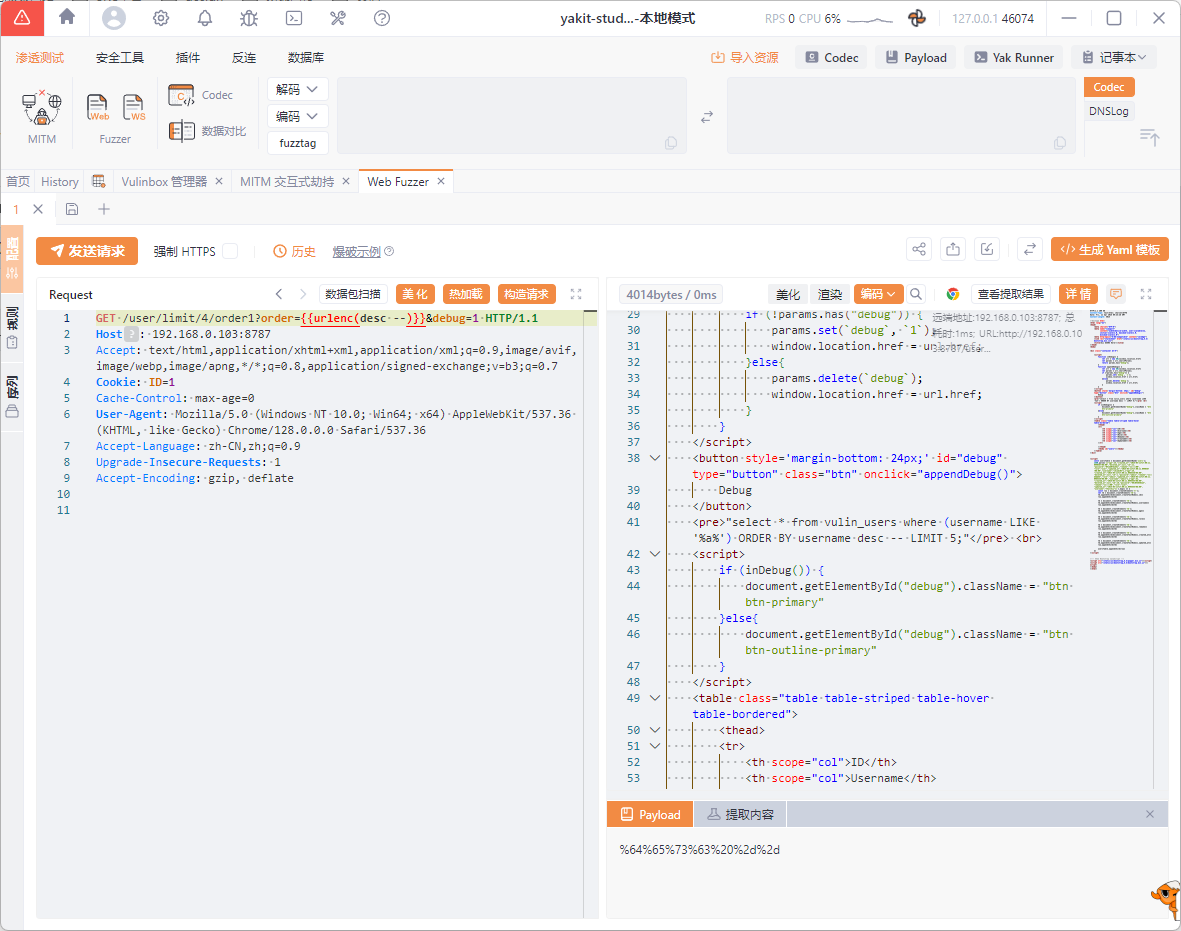Image resolution: width=1181 pixels, height=931 pixels.
Task: Open the WS websocket fuzzer icon
Action: 134,107
